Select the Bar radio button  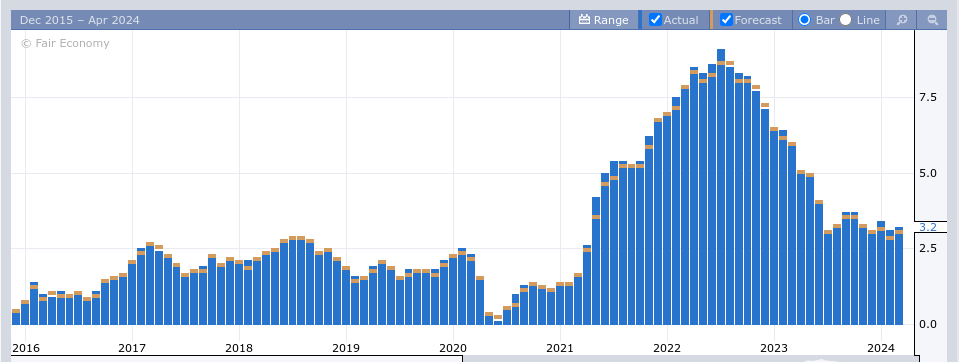[804, 20]
